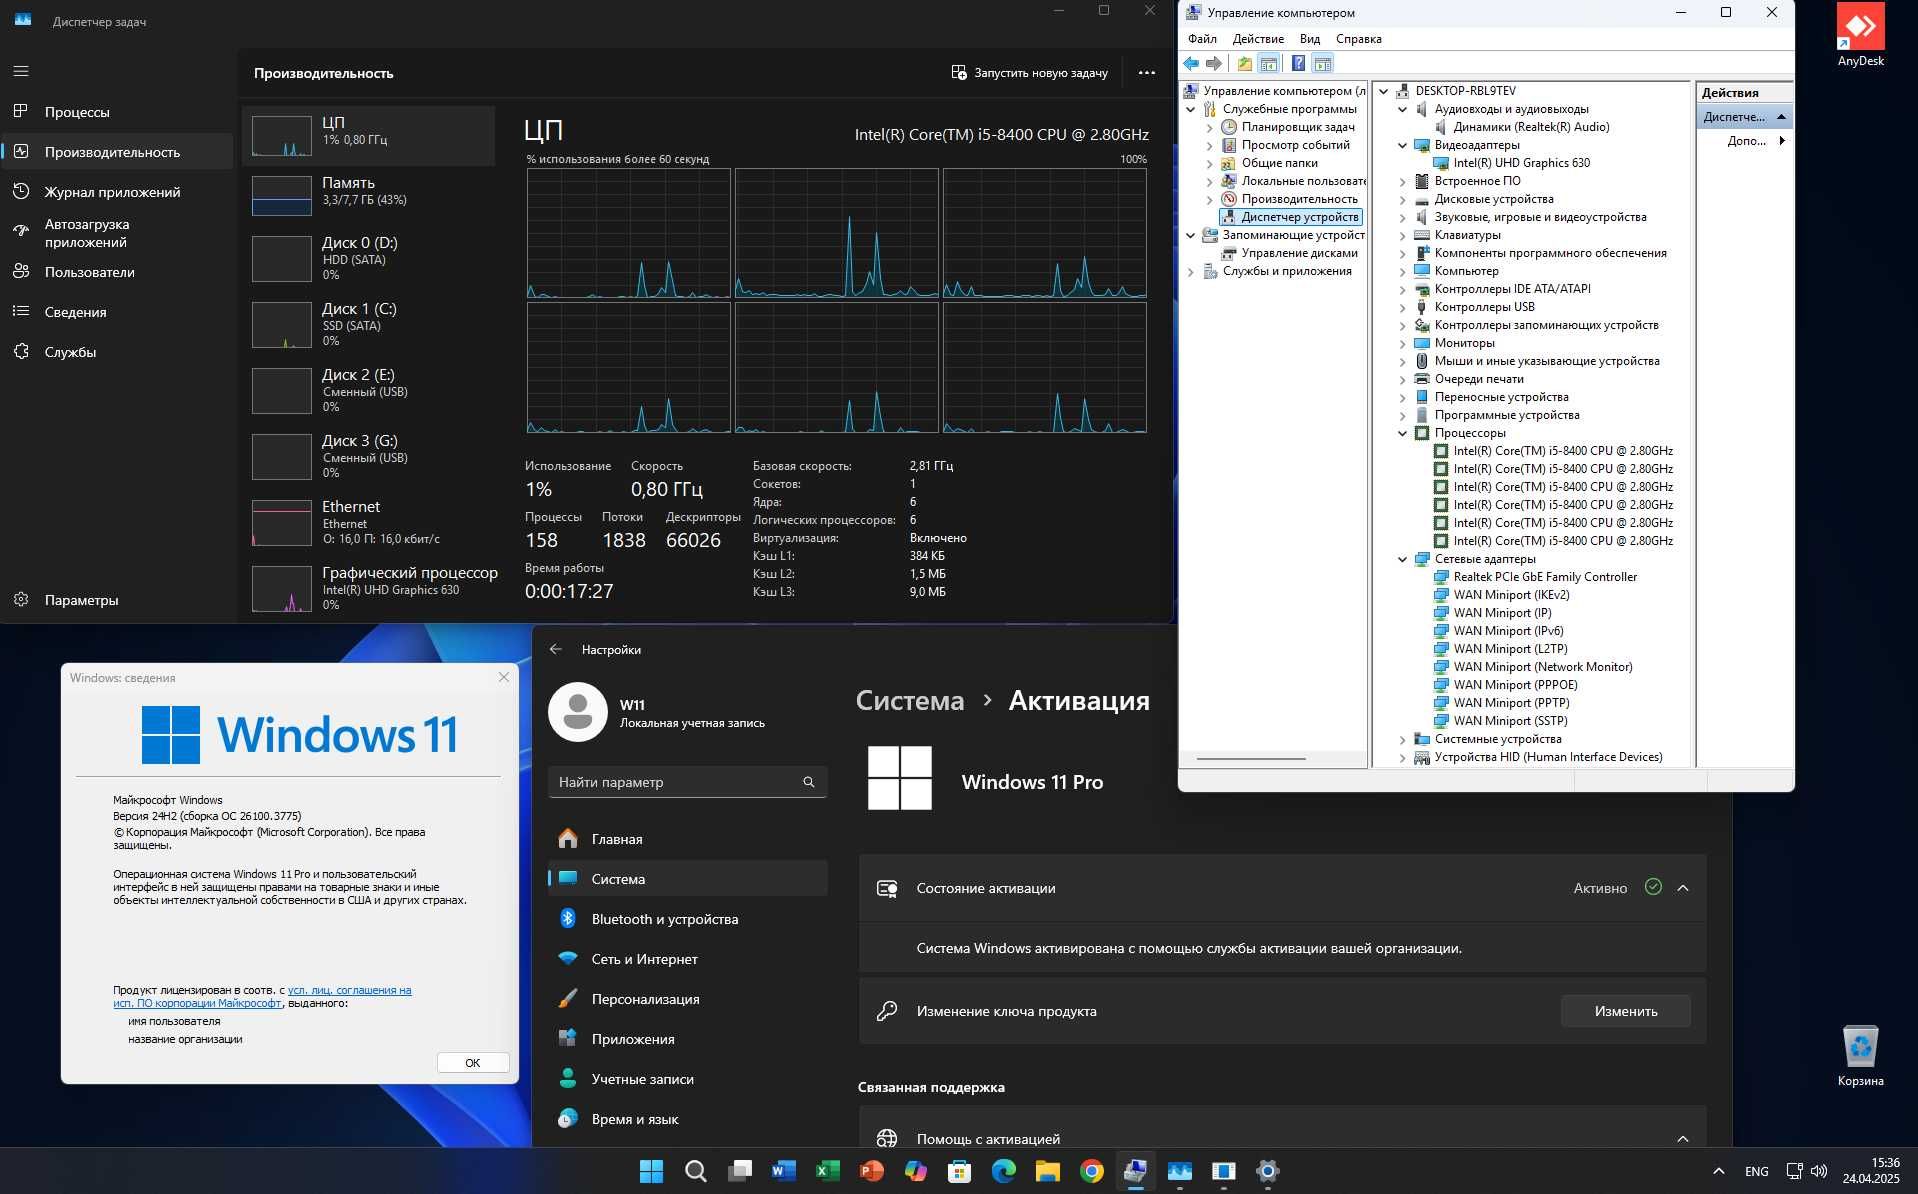The height and width of the screenshot is (1194, 1918).
Task: Open Bluetooth и устройства in Settings
Action: (x=687, y=919)
